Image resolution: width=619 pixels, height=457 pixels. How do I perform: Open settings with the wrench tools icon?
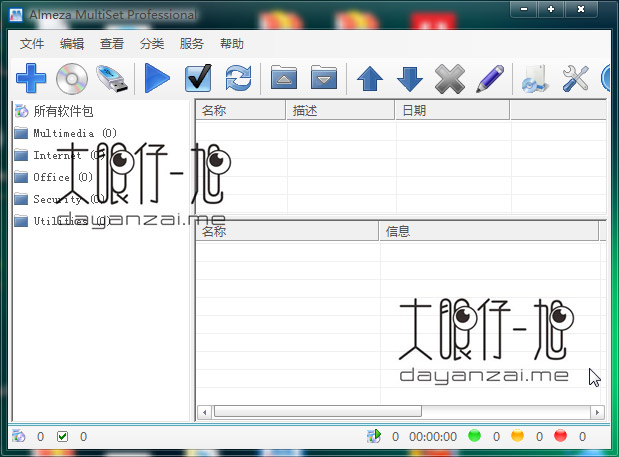pyautogui.click(x=575, y=78)
